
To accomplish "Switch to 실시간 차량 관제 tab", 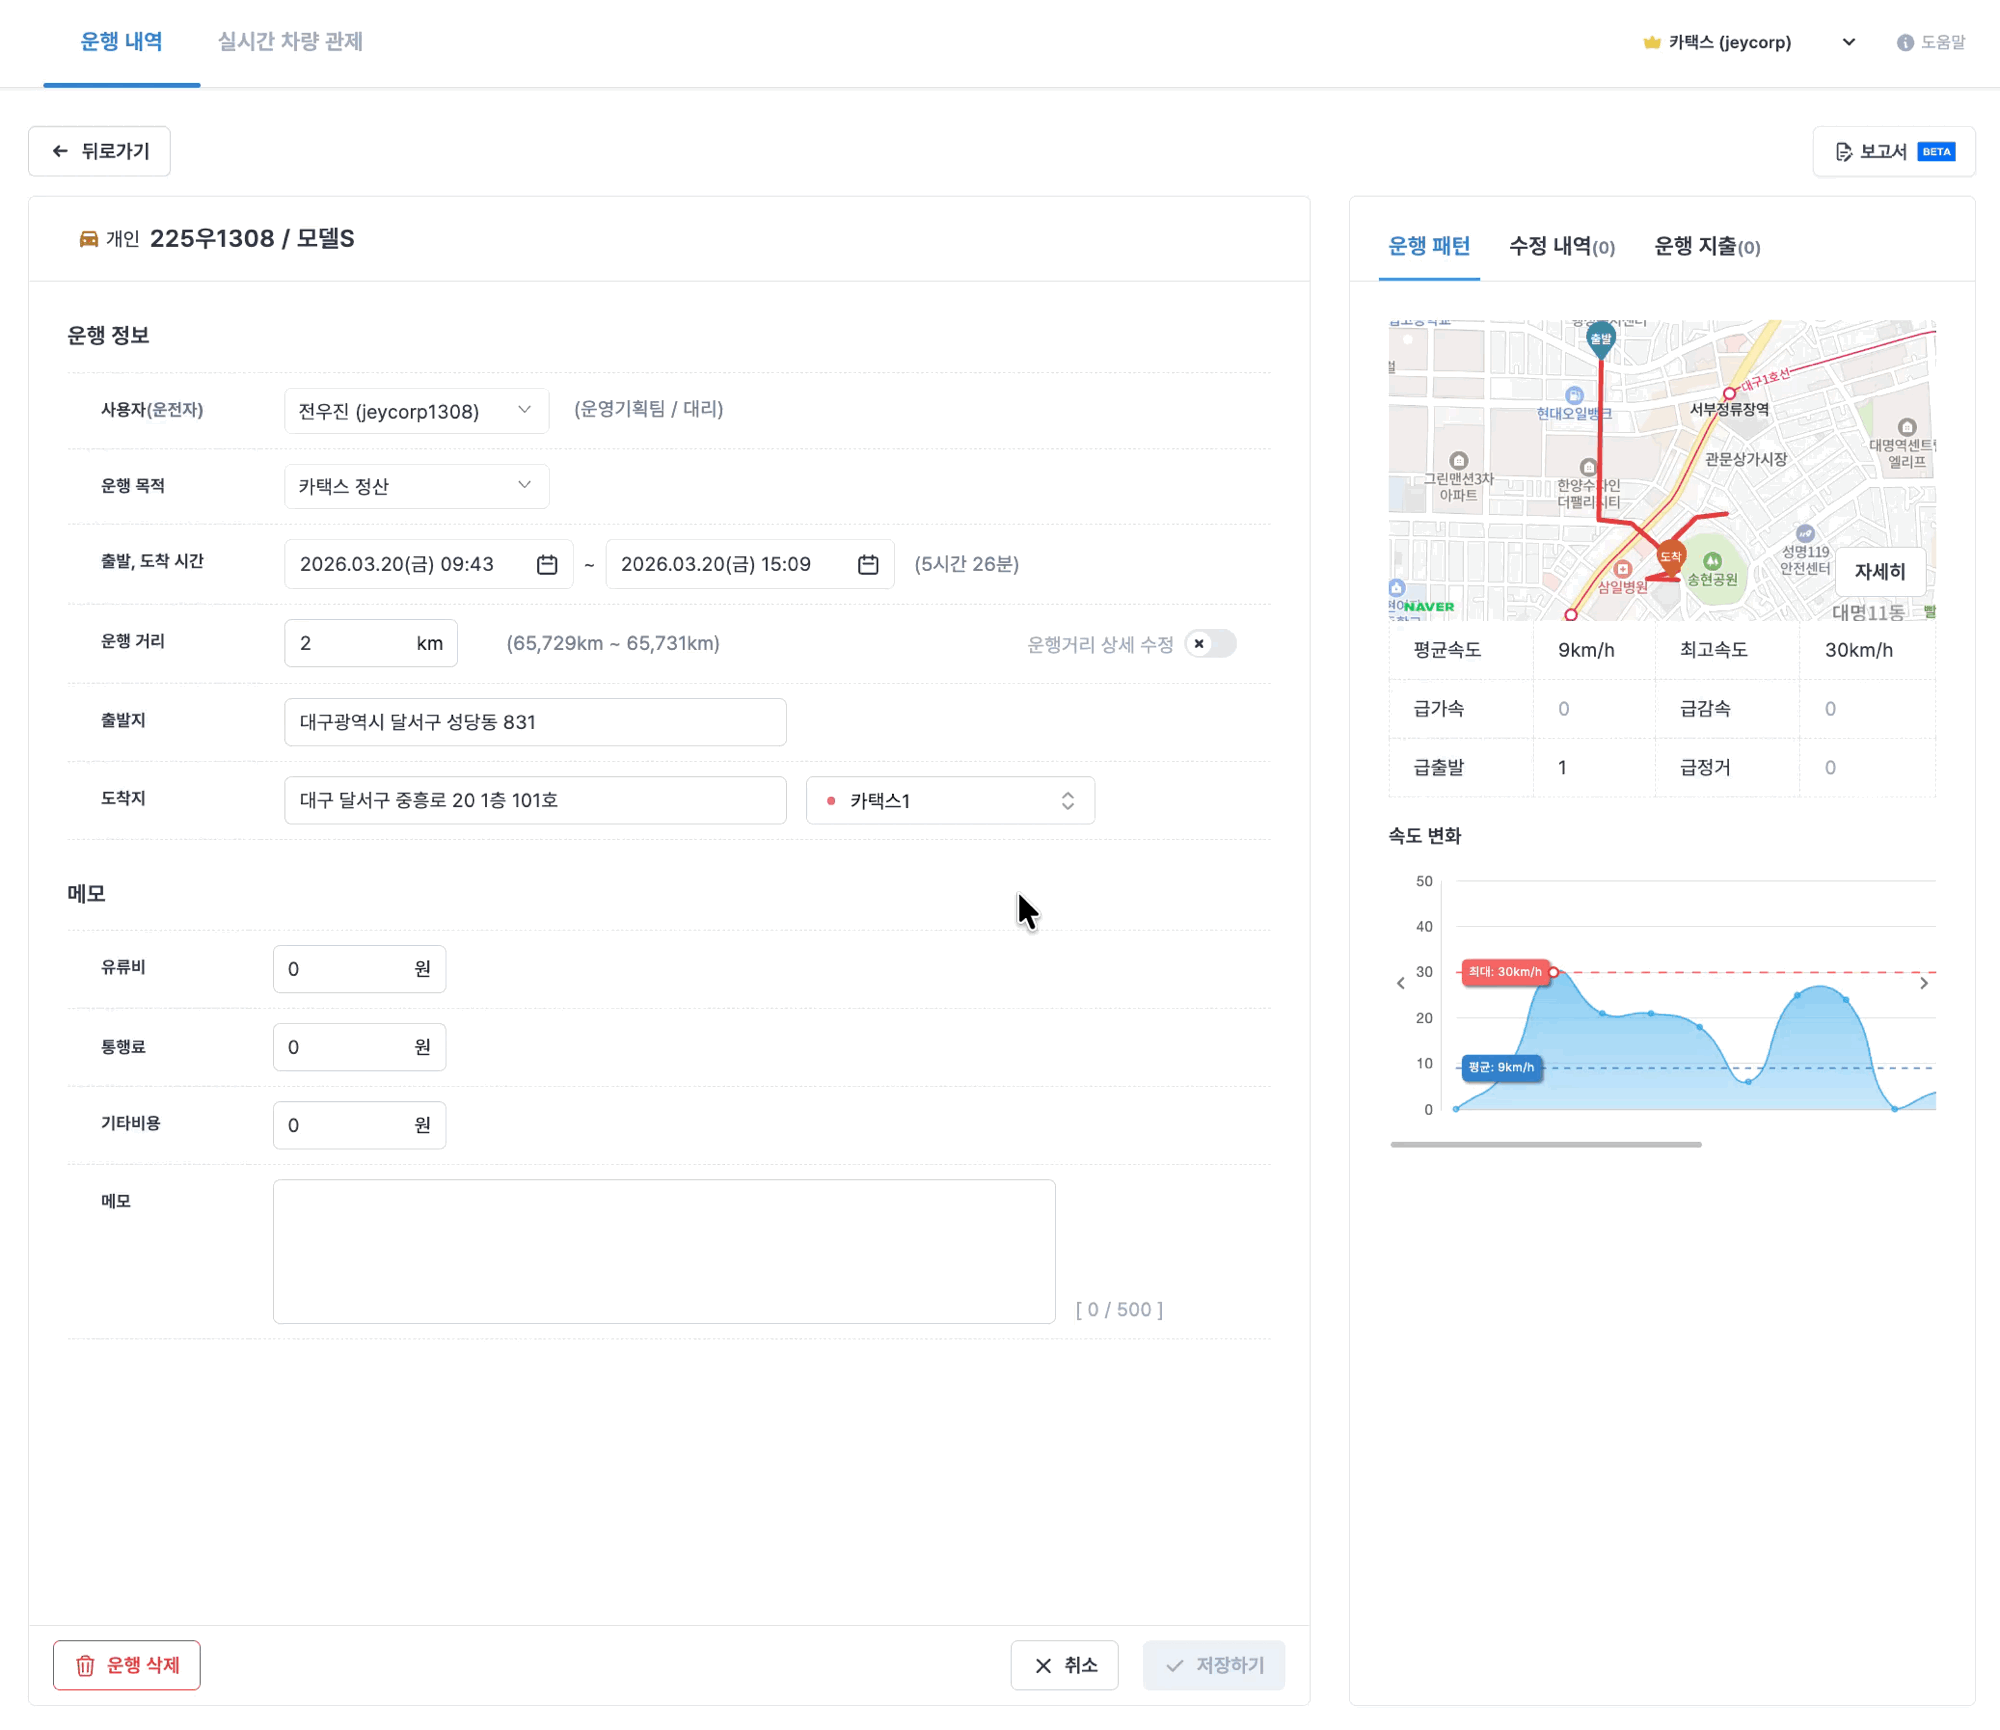I will click(290, 42).
